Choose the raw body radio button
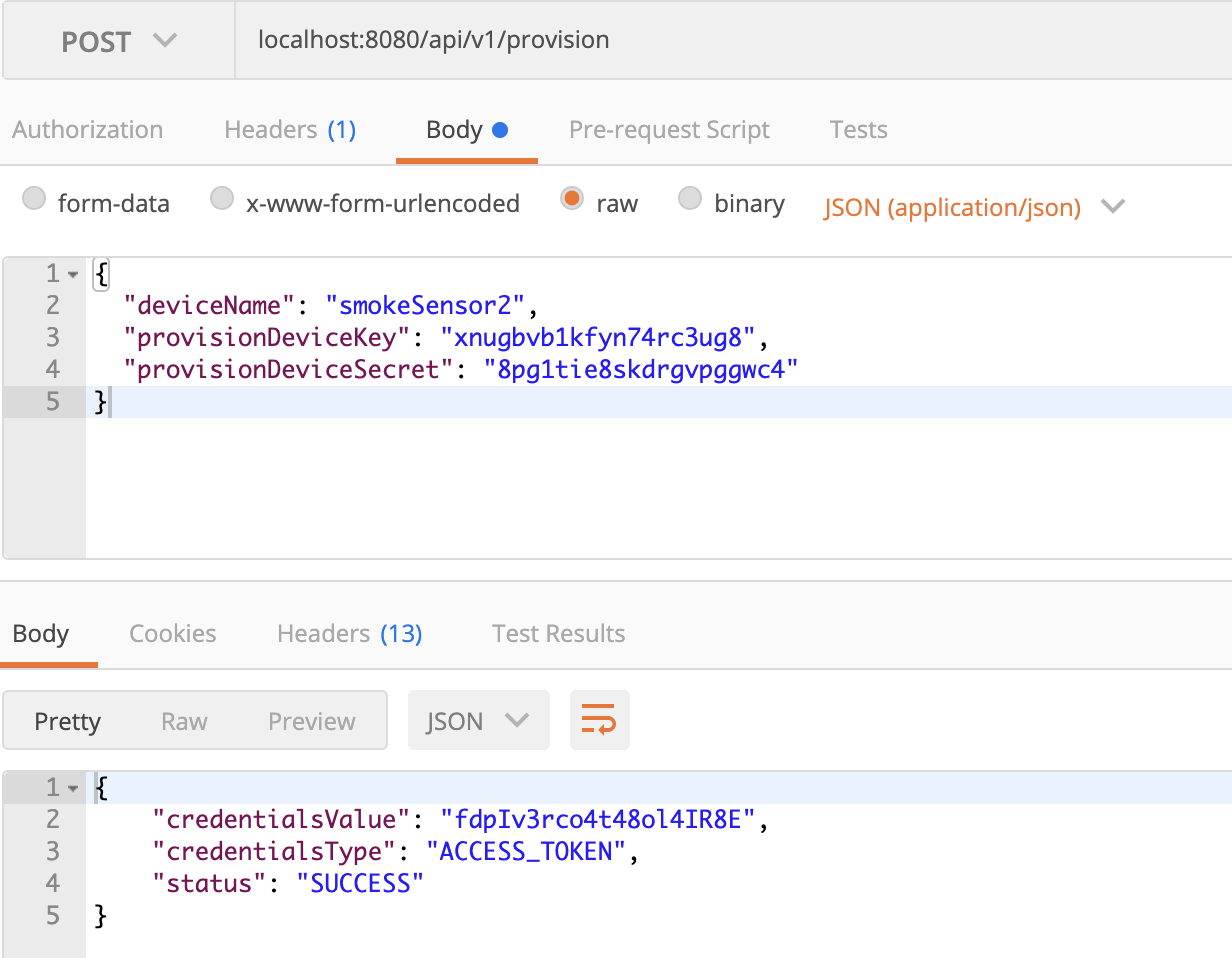Screen dimensions: 1232x958 572,199
